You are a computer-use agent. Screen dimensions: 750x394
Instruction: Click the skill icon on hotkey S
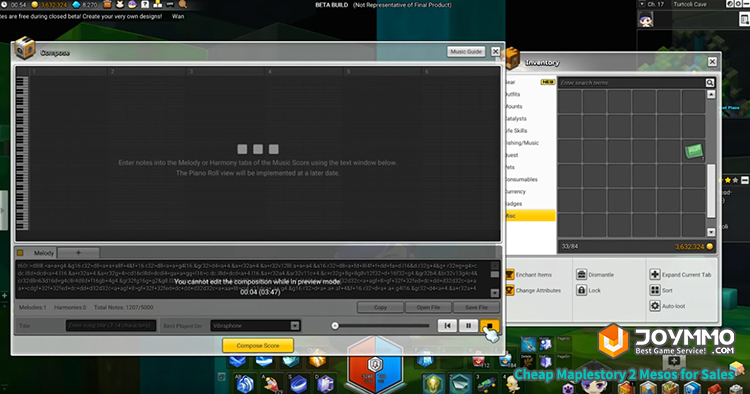[x=298, y=383]
